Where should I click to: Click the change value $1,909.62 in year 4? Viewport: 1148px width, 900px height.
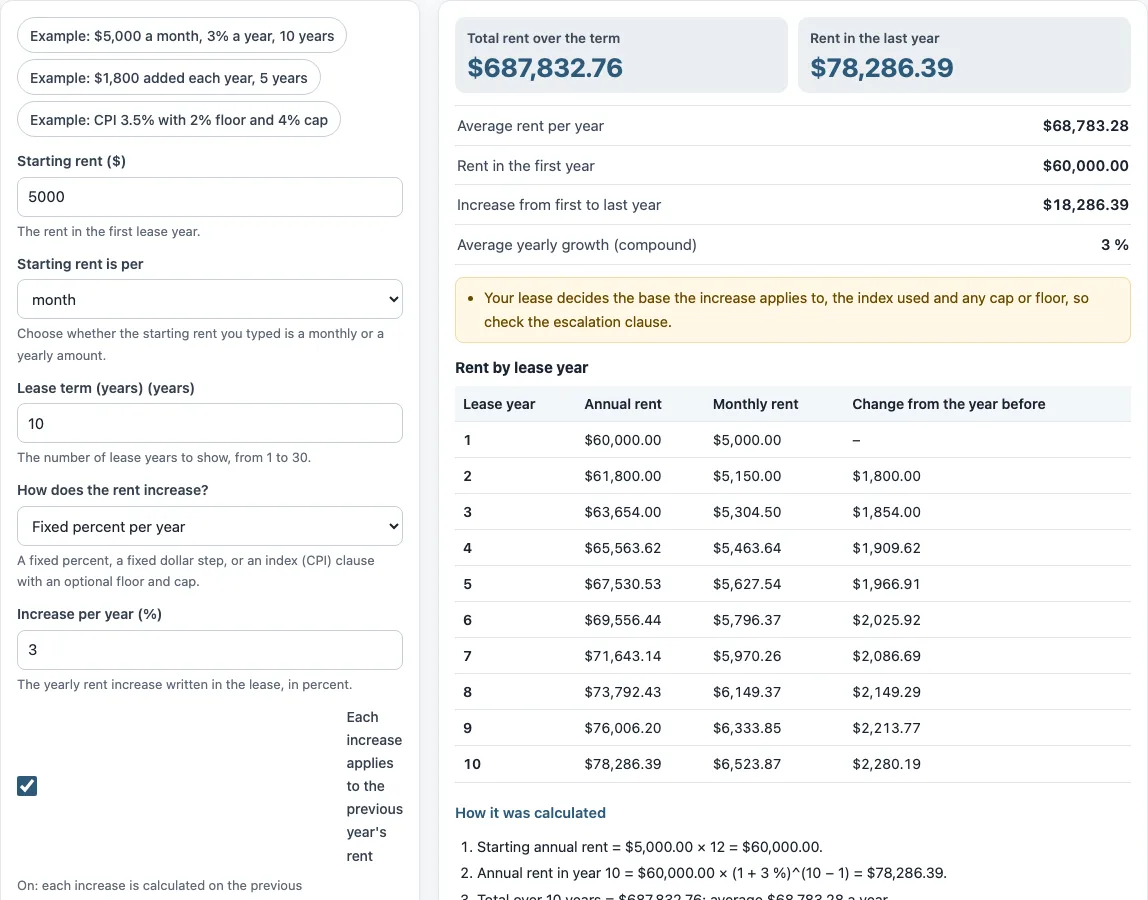(x=887, y=548)
